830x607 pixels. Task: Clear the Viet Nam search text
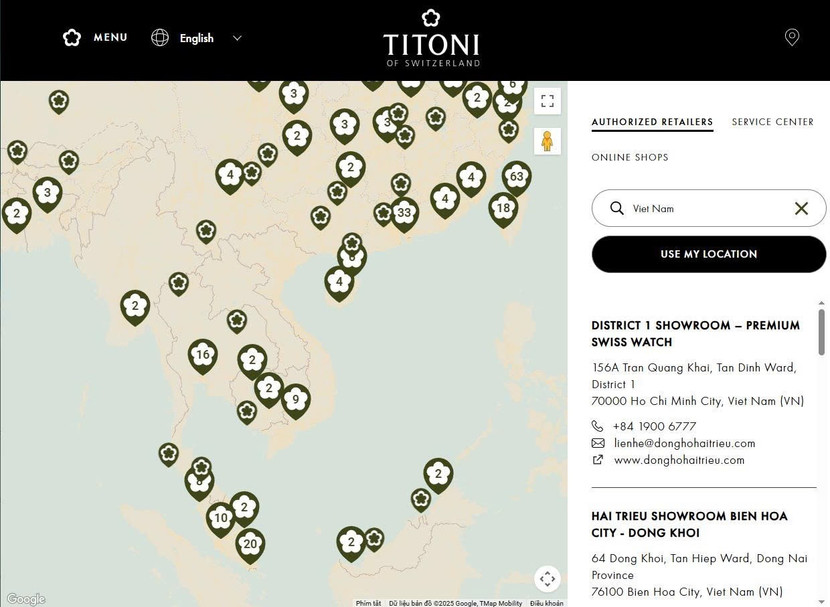[x=801, y=209]
